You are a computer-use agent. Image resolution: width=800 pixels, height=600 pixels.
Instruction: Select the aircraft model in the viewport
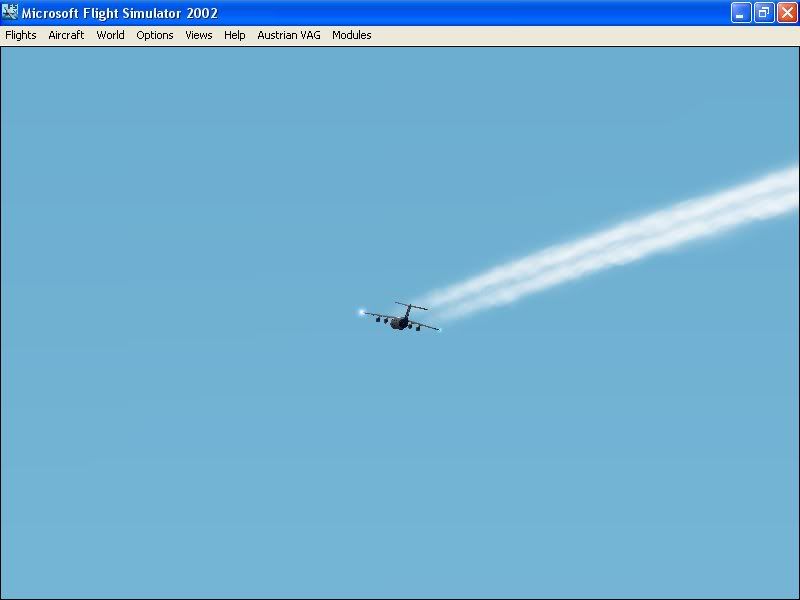click(400, 318)
